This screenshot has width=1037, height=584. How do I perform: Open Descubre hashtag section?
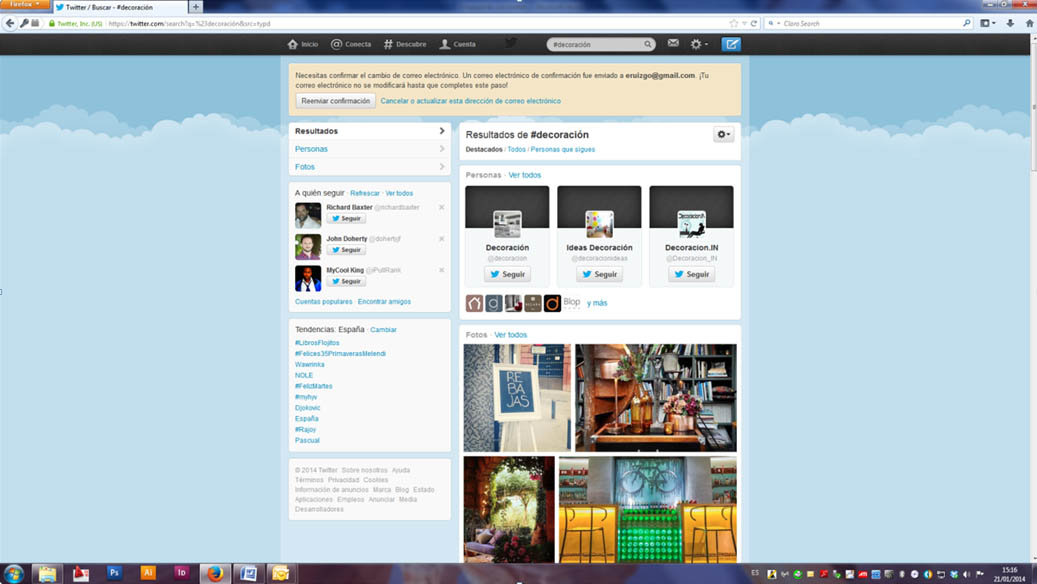click(404, 44)
